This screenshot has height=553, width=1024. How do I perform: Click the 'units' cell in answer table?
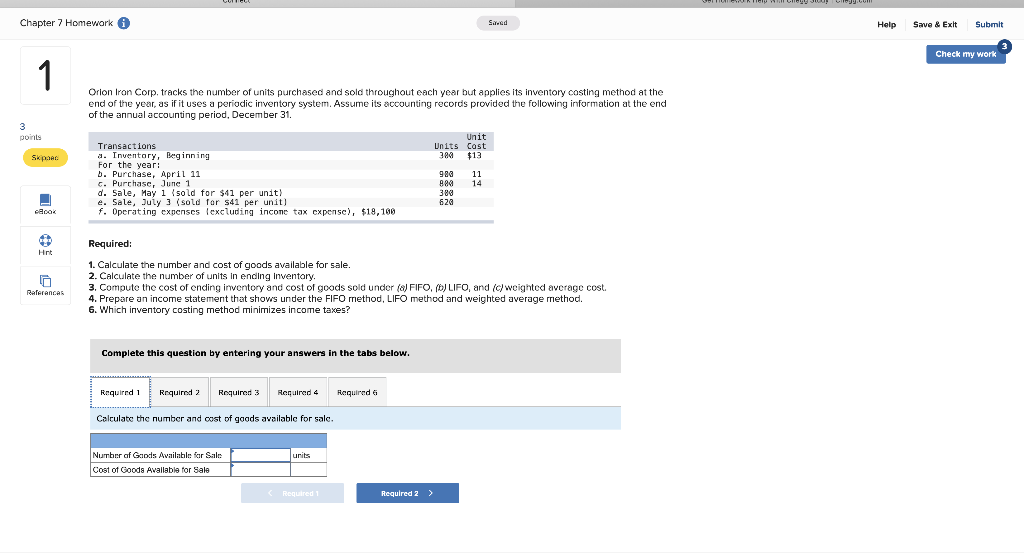coord(308,455)
